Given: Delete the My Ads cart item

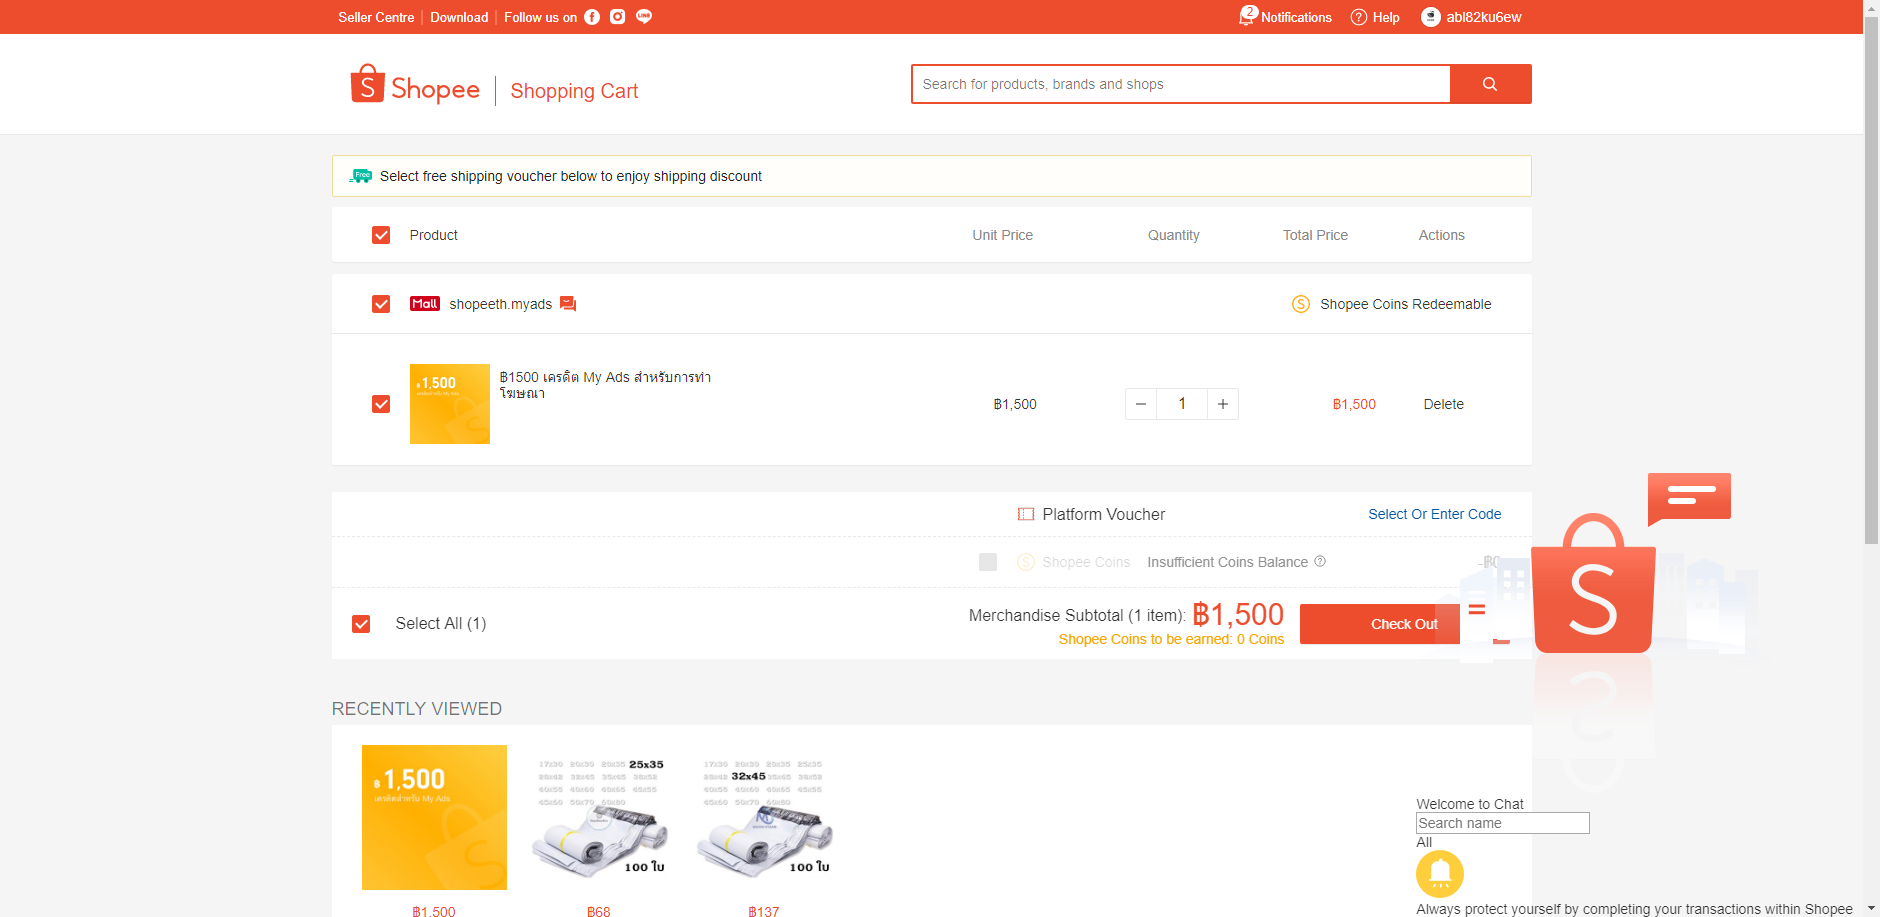Looking at the screenshot, I should coord(1444,404).
